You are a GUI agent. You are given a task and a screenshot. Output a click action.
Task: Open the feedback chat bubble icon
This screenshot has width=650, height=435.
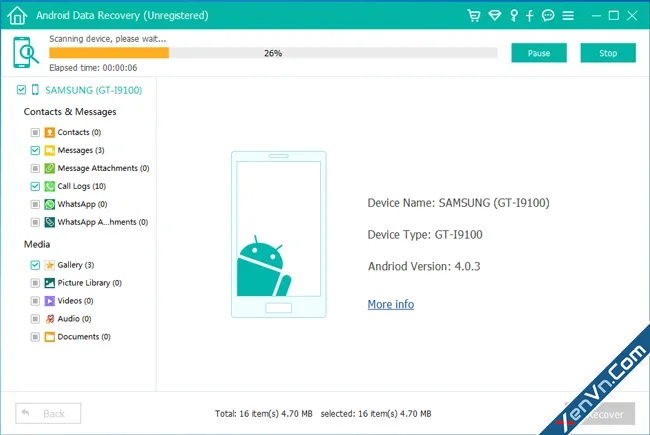(x=548, y=16)
